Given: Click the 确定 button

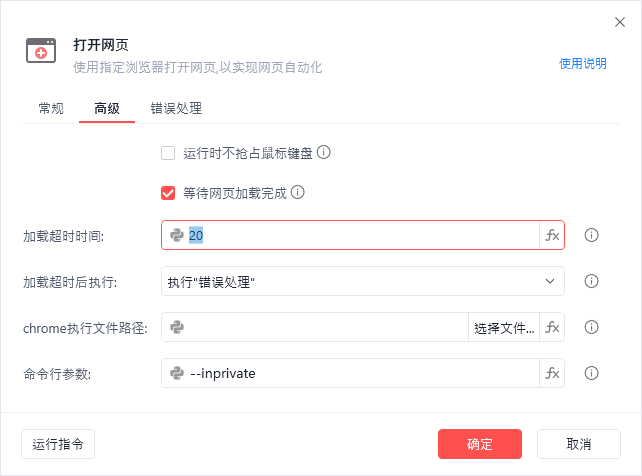Looking at the screenshot, I should (480, 444).
